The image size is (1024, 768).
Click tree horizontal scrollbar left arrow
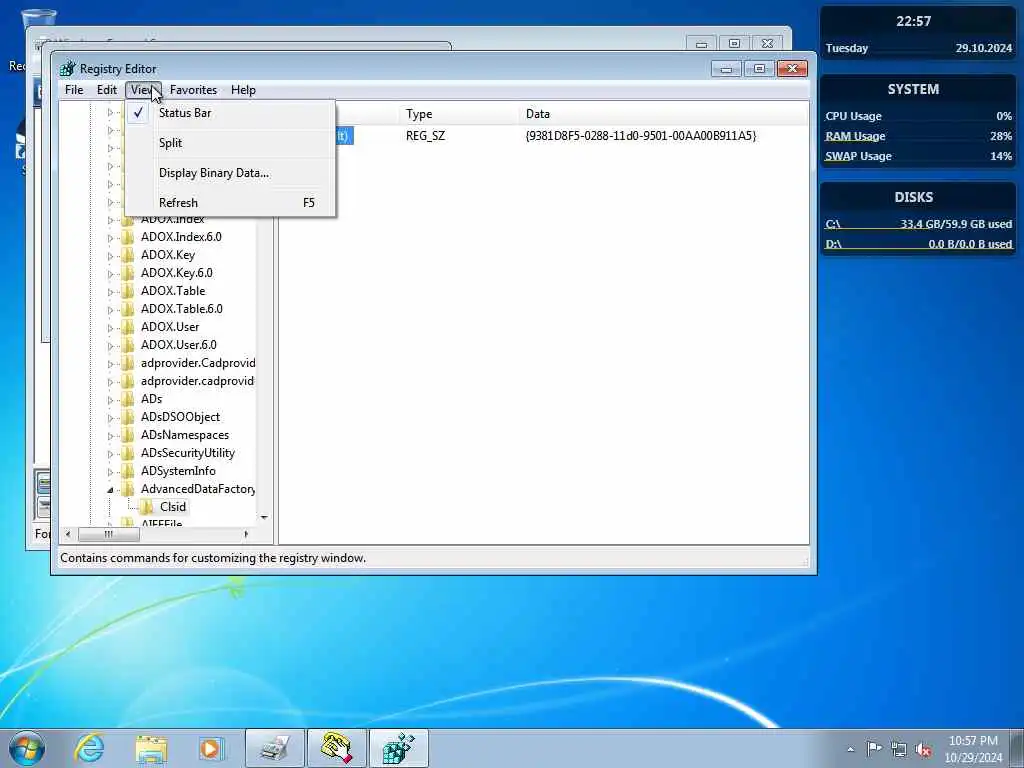tap(68, 534)
